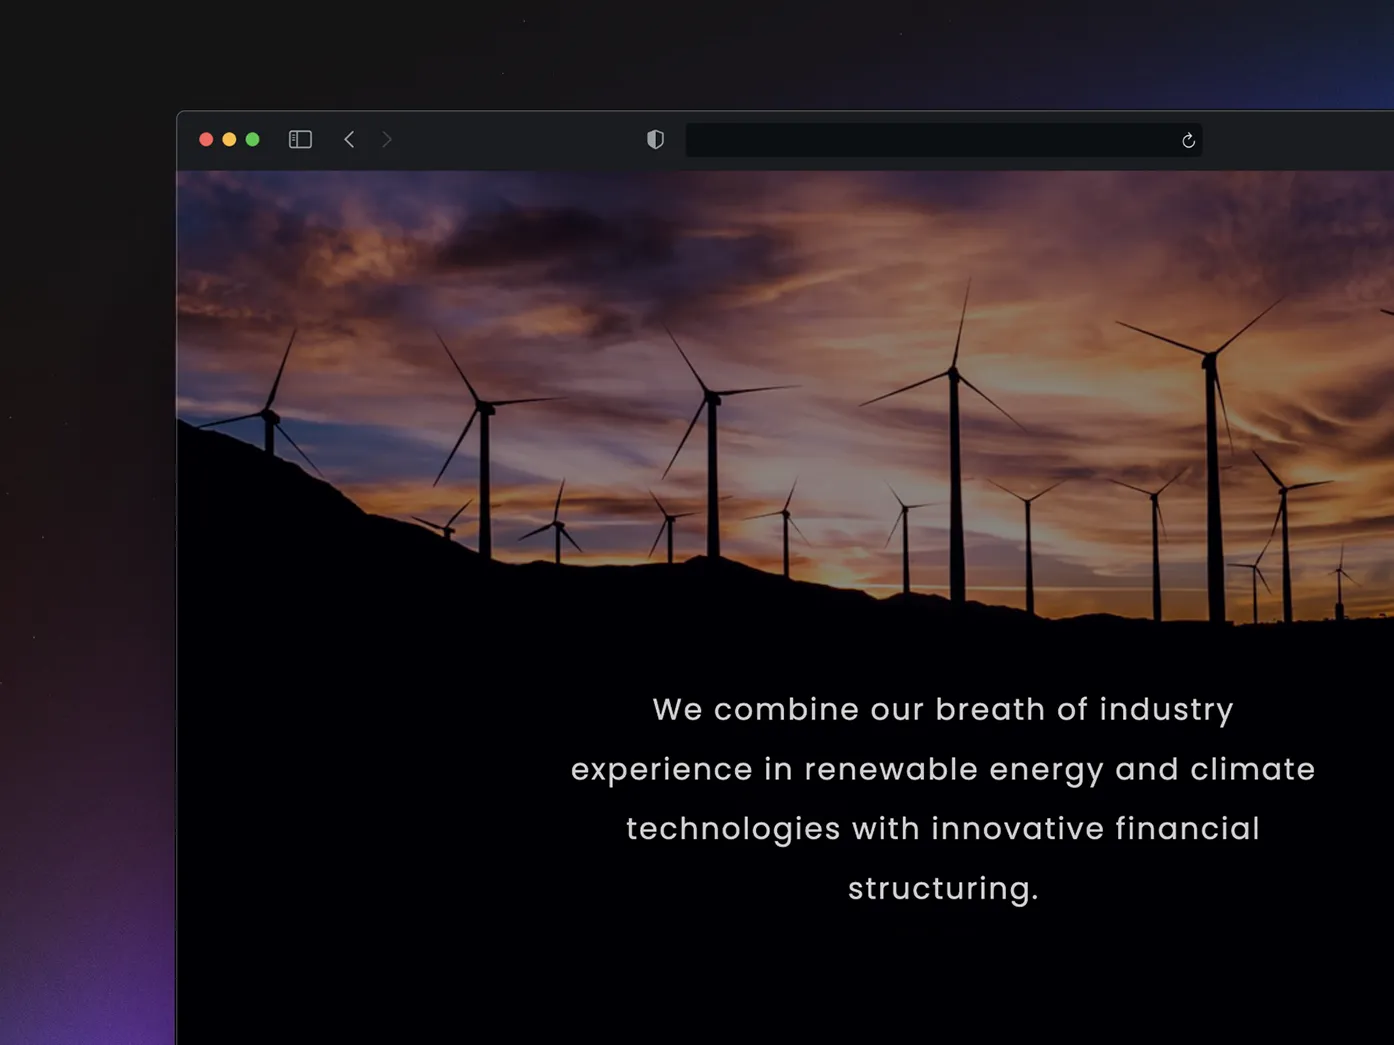Screen dimensions: 1394x1045
Task: Click the content blocker shield beside the URL field
Action: pyautogui.click(x=655, y=139)
